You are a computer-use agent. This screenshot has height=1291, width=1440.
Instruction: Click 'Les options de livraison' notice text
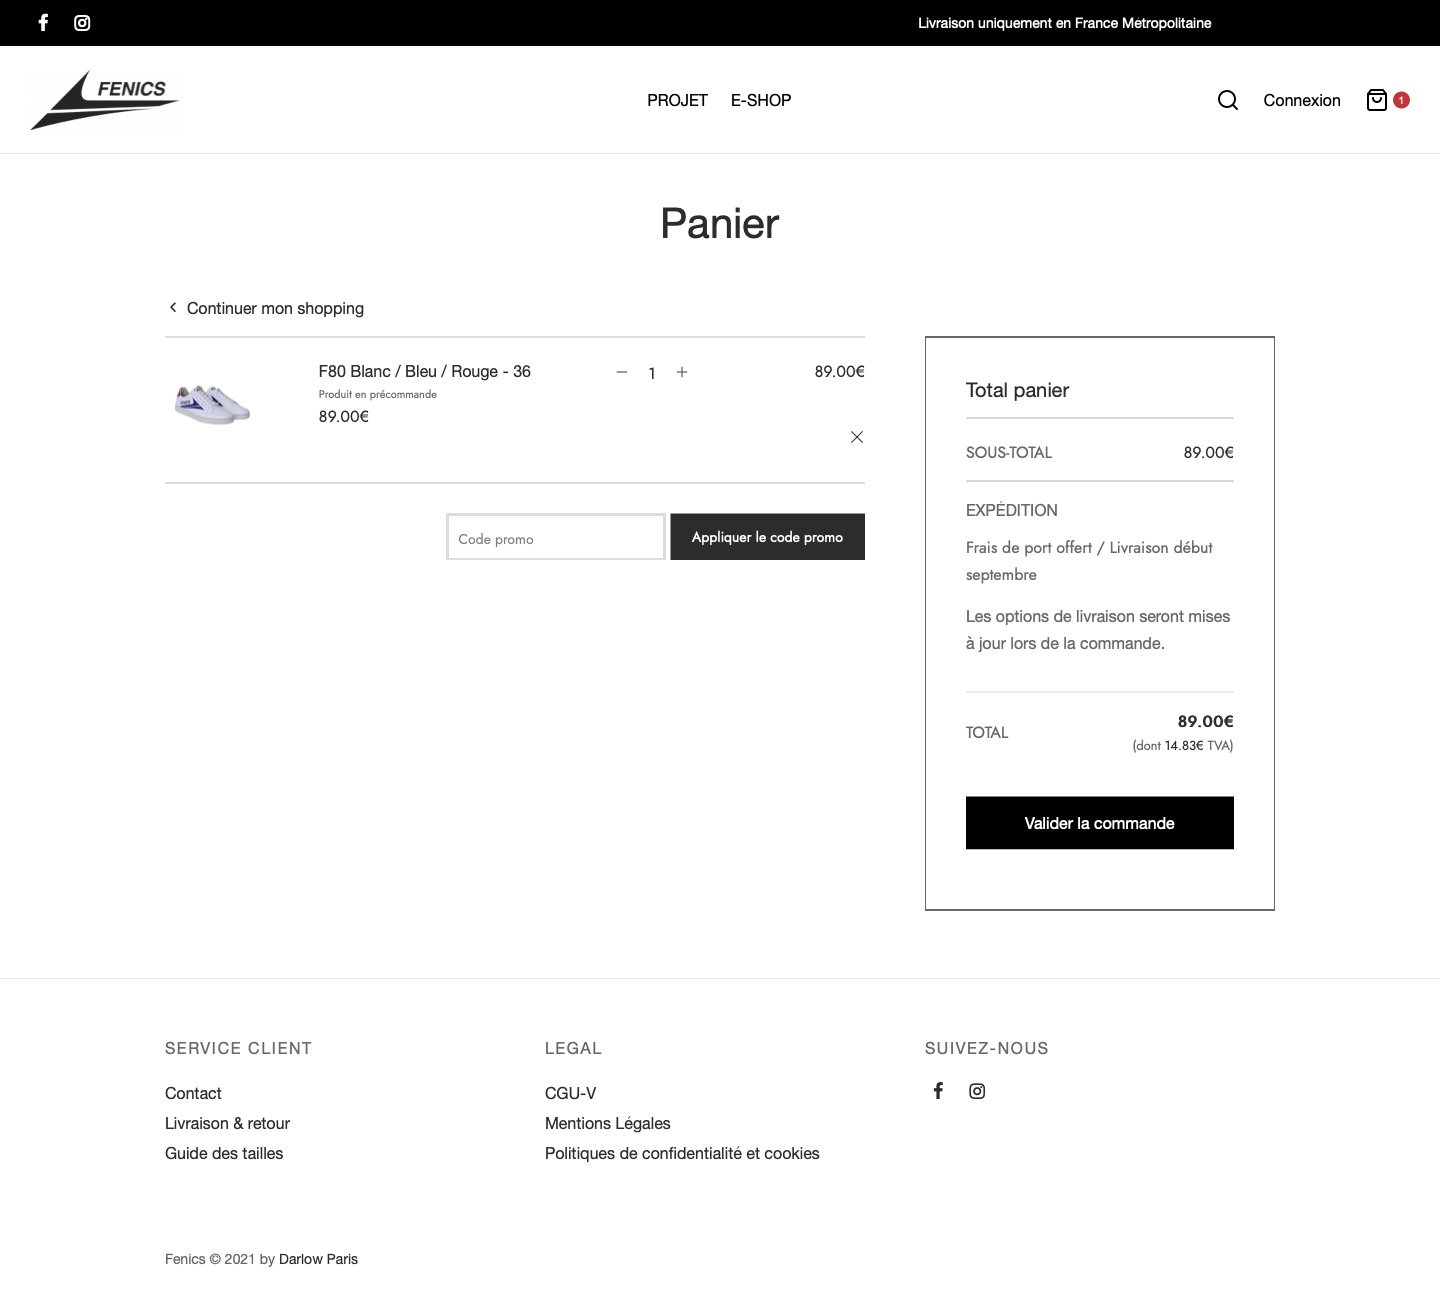pyautogui.click(x=1098, y=630)
